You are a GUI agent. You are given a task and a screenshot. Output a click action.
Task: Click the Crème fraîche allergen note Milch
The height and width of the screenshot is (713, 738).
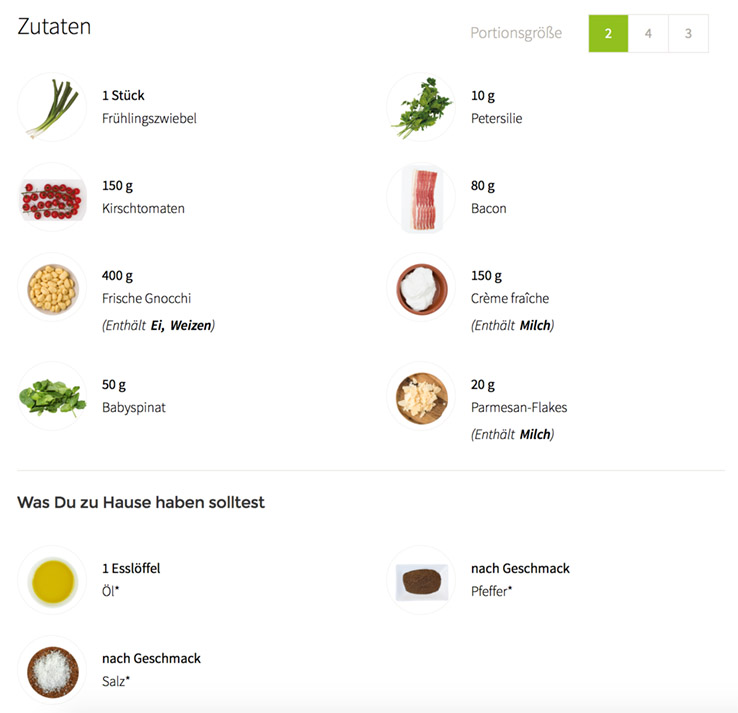(535, 325)
